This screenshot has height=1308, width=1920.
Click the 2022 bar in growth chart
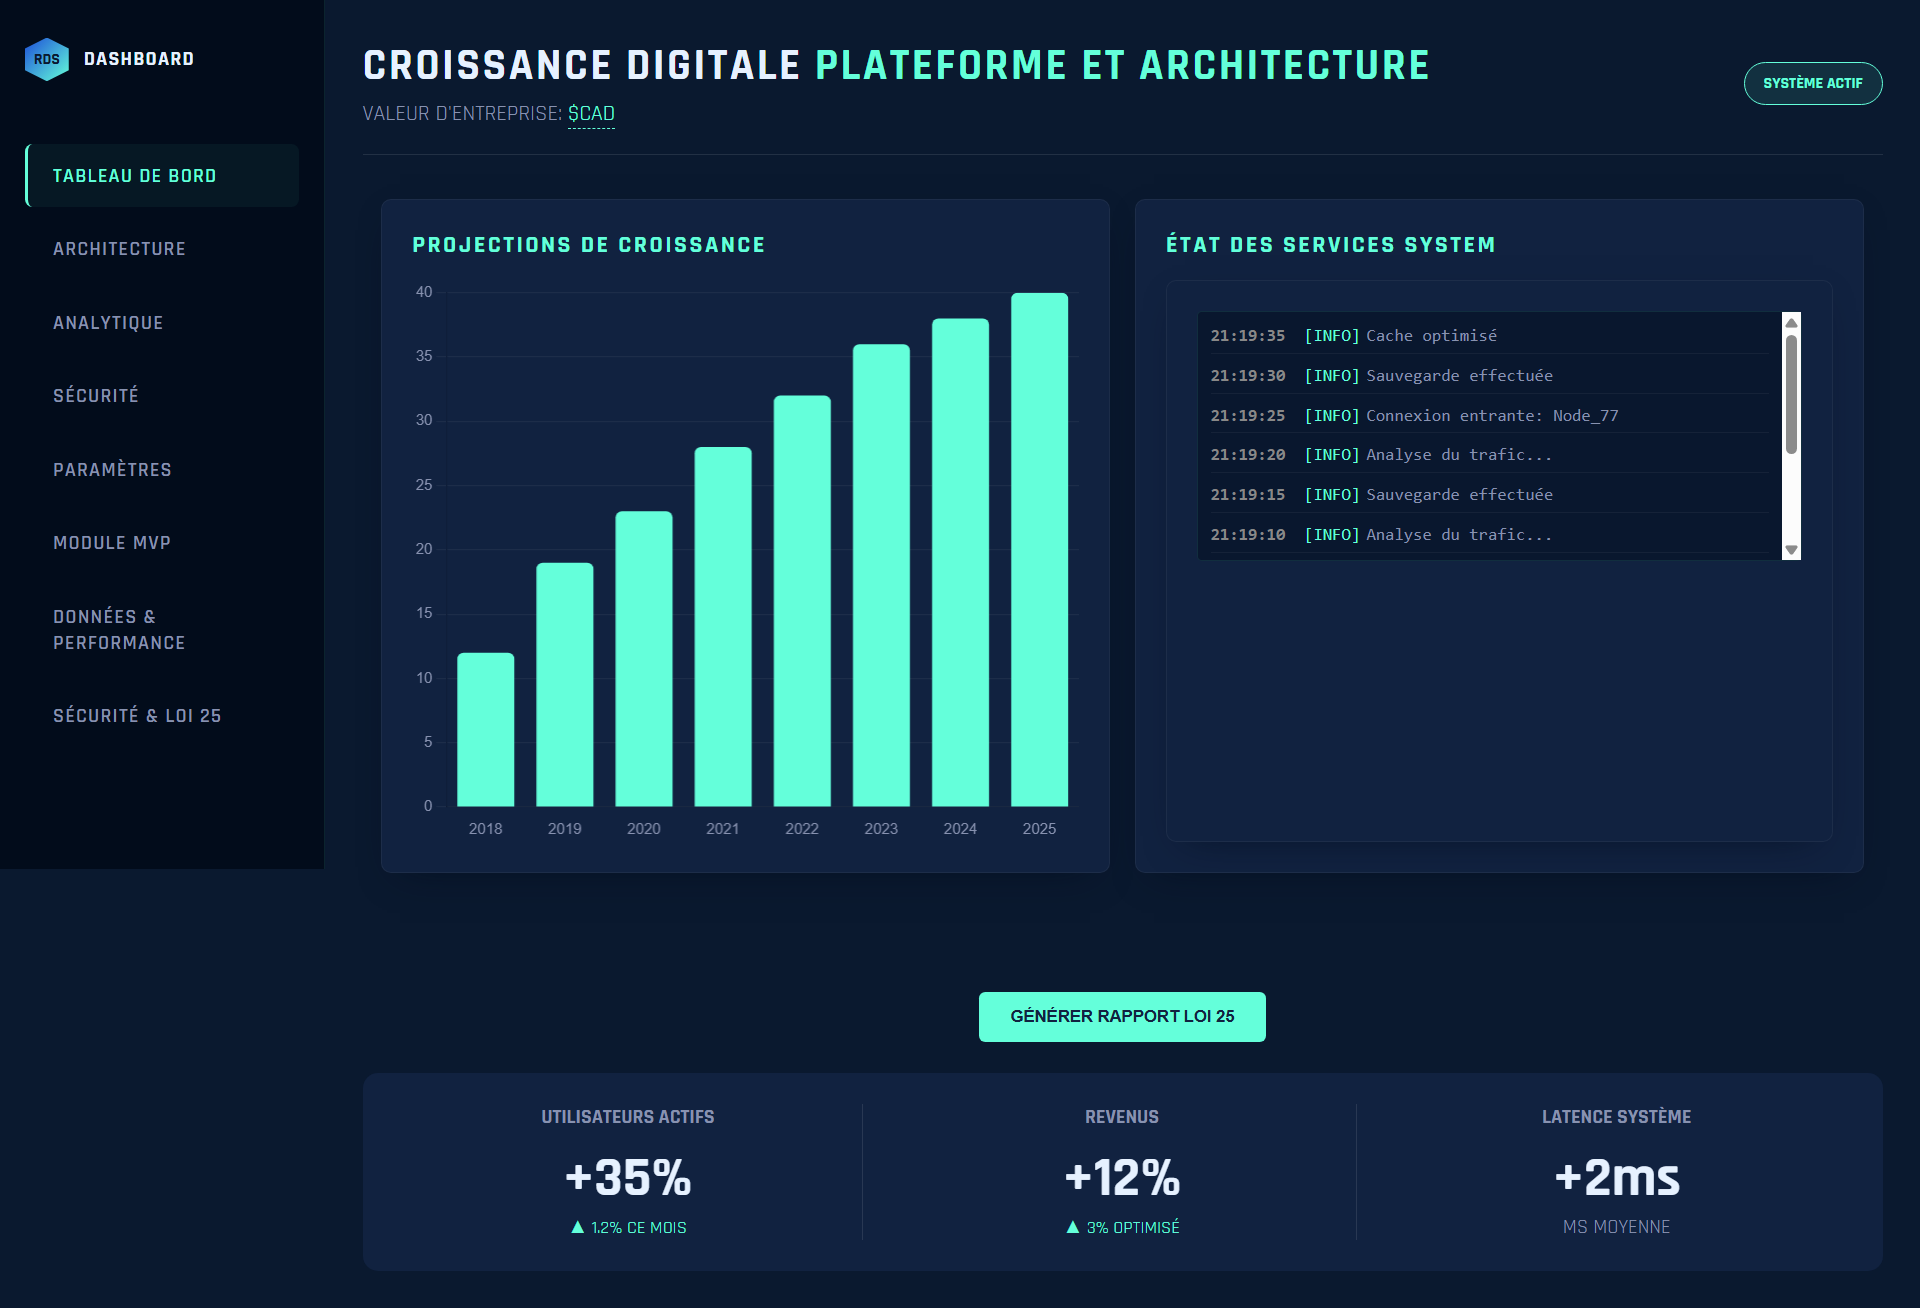point(802,601)
